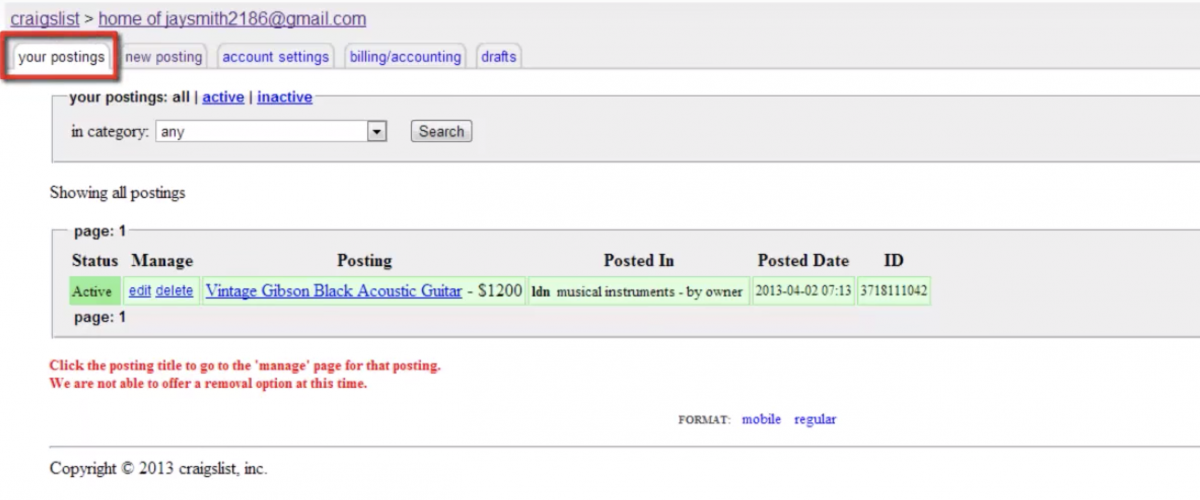Viewport: 1200px width, 500px height.
Task: Open the billing/accounting tab
Action: coord(405,57)
